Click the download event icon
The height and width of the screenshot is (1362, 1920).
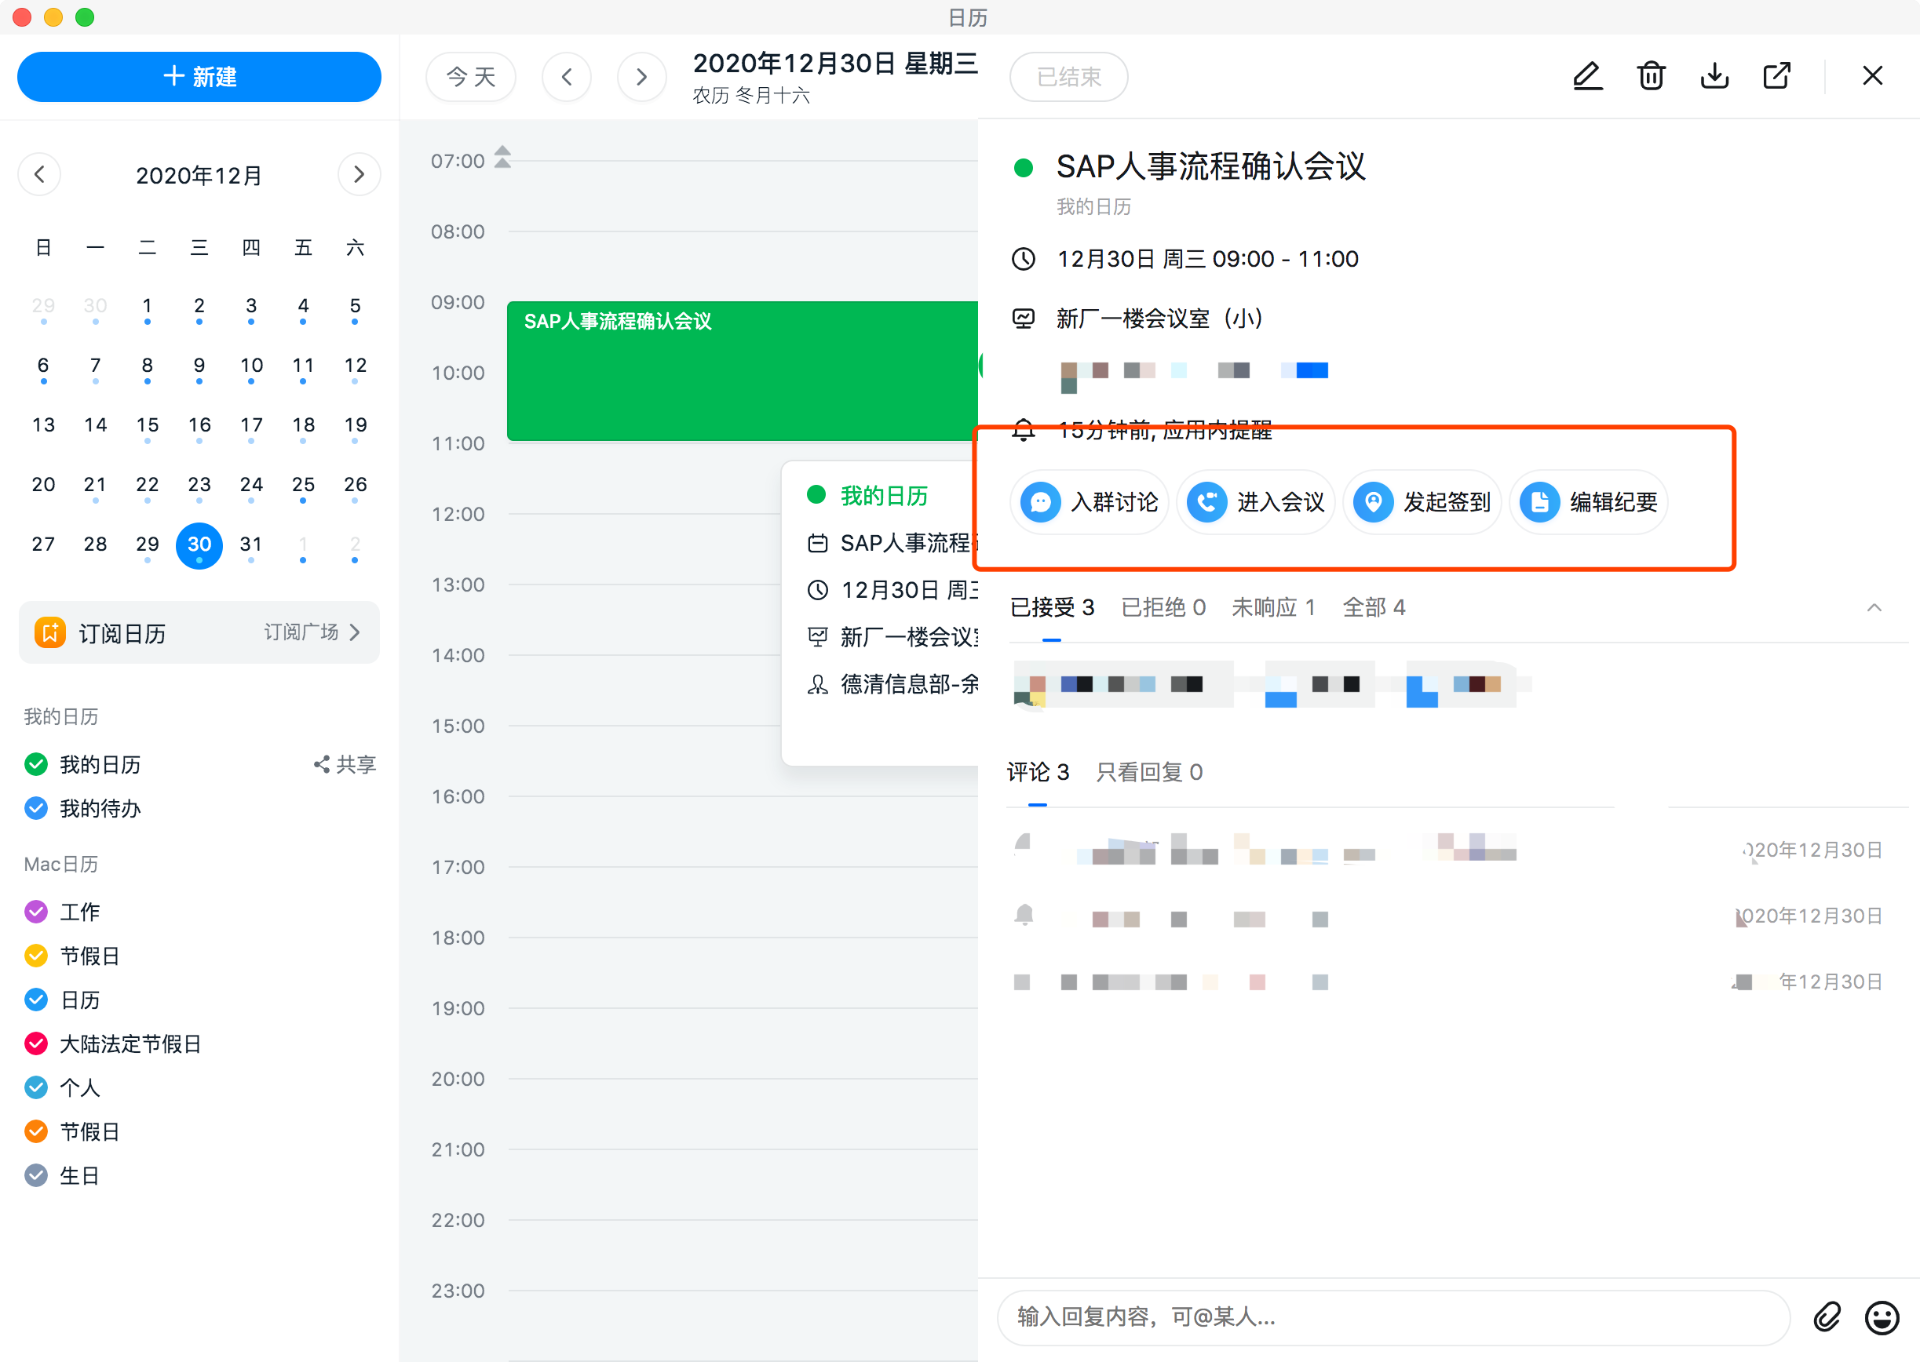pyautogui.click(x=1714, y=76)
